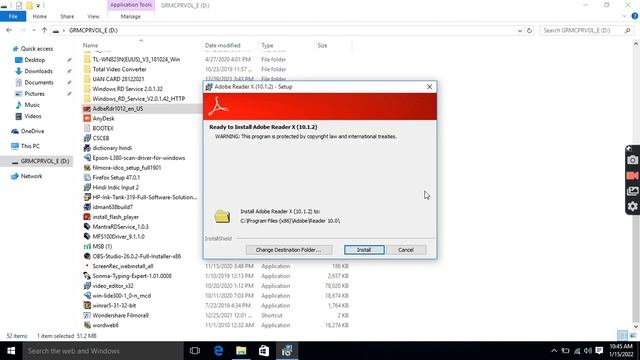Select Sonma-Typing-Expert-1.01.0008 file
The width and height of the screenshot is (640, 360).
[x=127, y=276]
